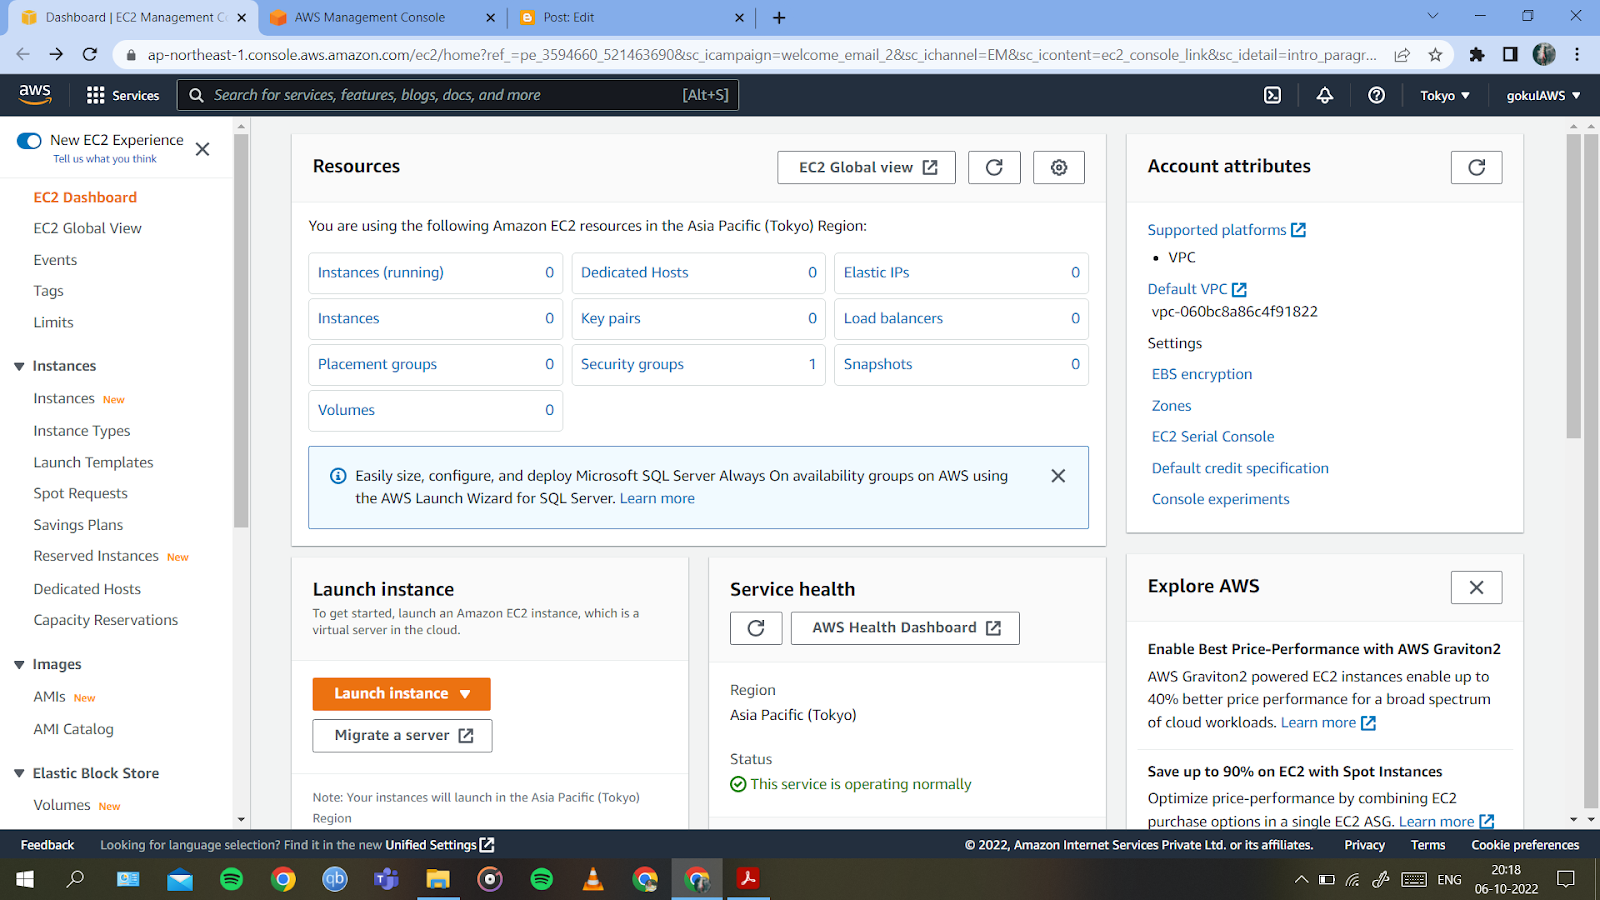The height and width of the screenshot is (900, 1600).
Task: Open Instance Types in sidebar
Action: (82, 431)
